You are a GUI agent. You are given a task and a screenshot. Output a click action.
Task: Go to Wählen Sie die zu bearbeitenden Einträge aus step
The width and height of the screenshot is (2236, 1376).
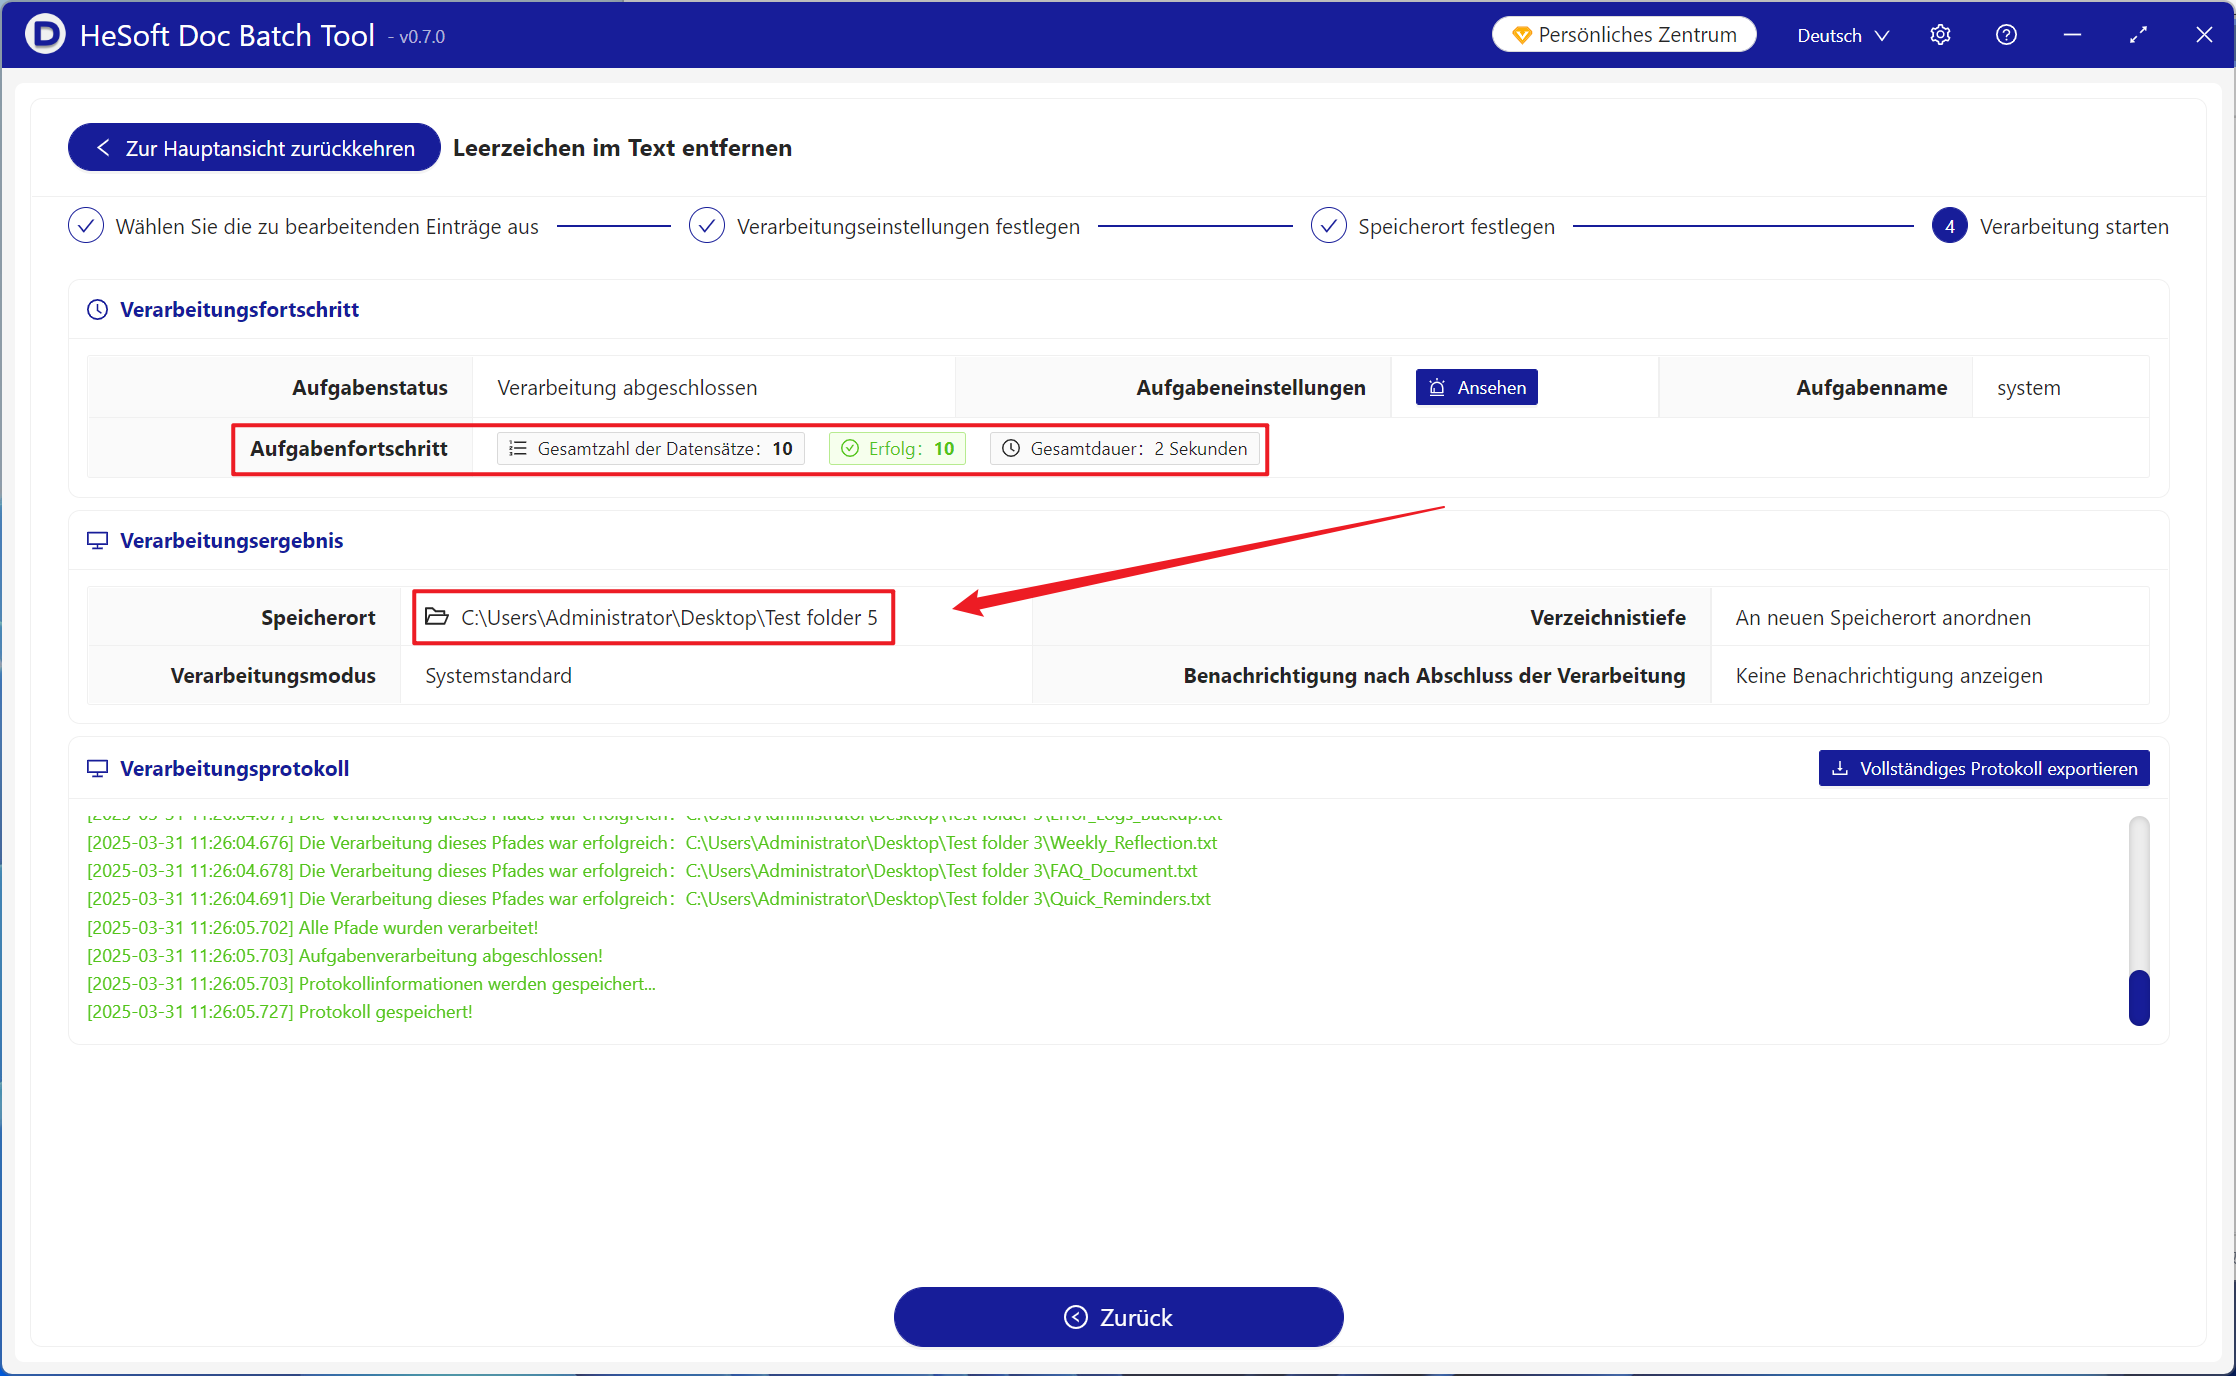point(327,227)
